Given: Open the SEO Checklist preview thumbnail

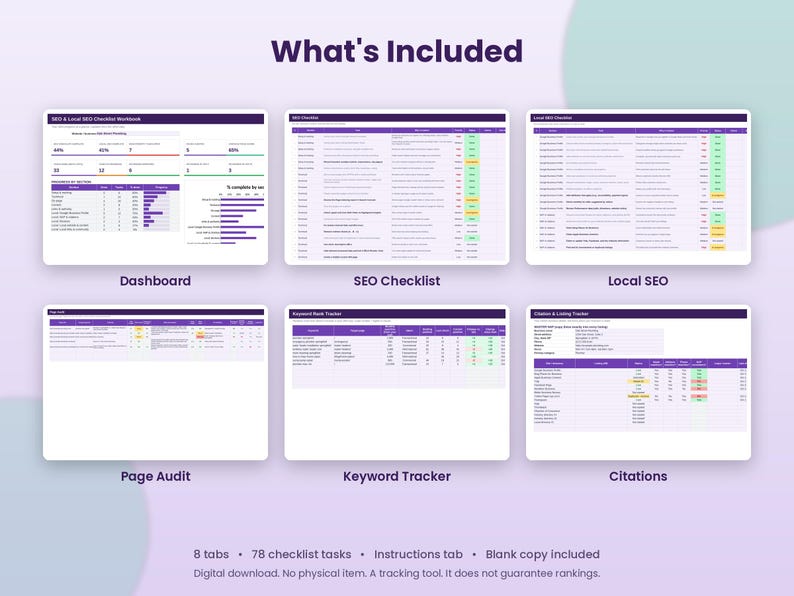Looking at the screenshot, I should [x=397, y=187].
